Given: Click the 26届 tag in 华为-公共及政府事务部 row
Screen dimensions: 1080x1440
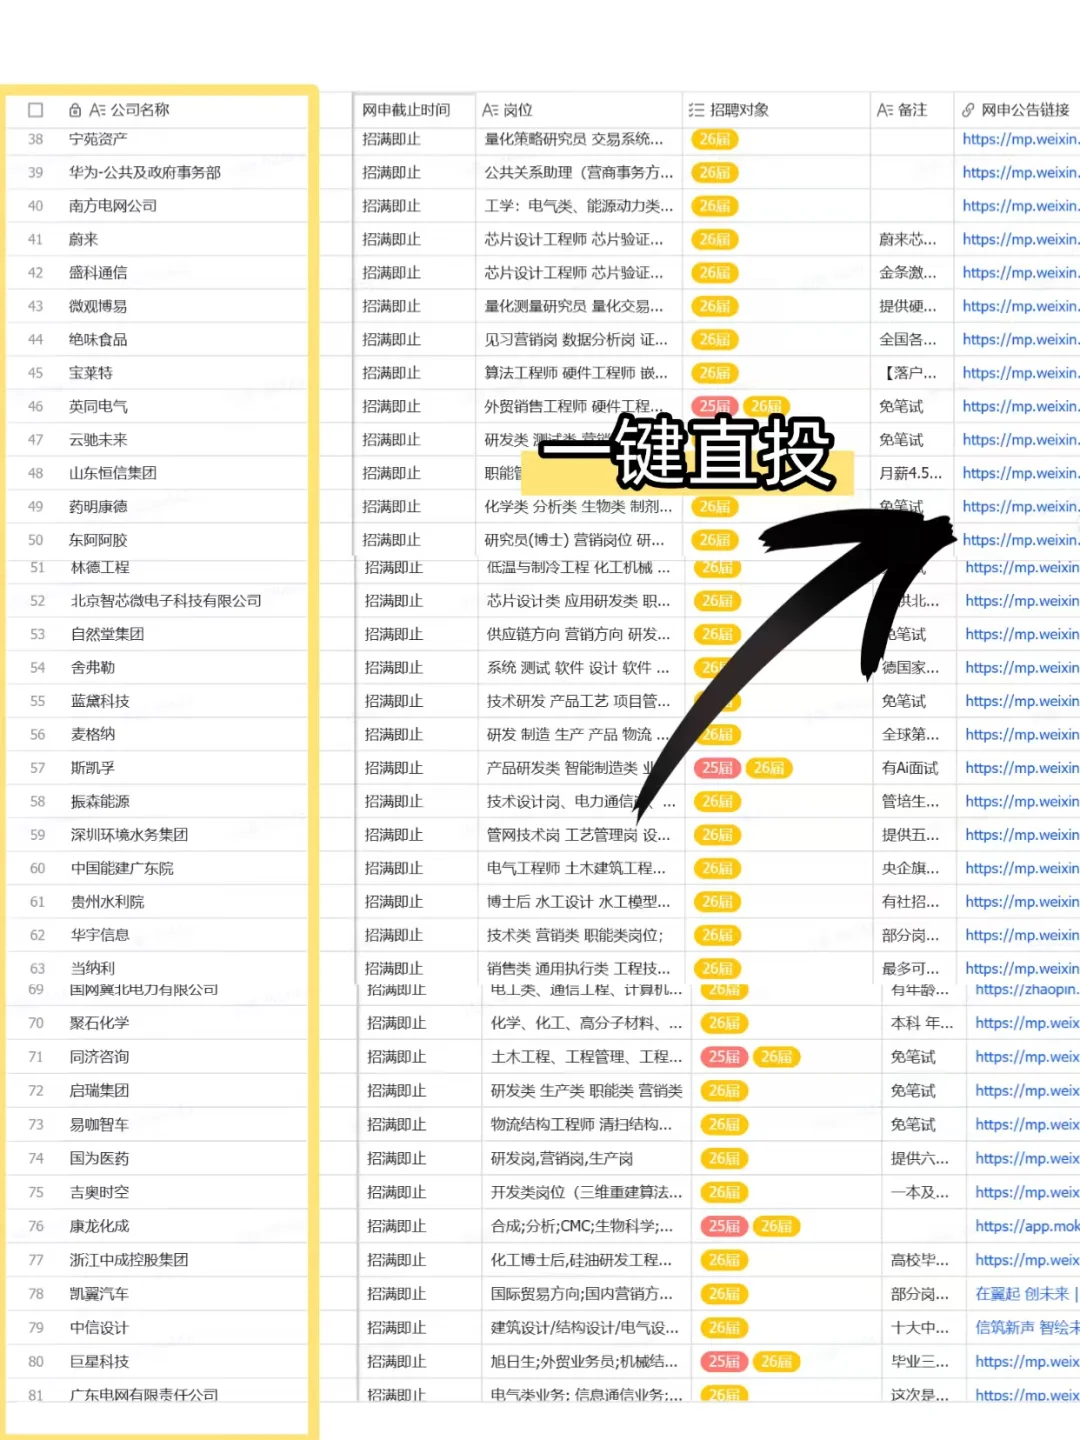Looking at the screenshot, I should [715, 173].
